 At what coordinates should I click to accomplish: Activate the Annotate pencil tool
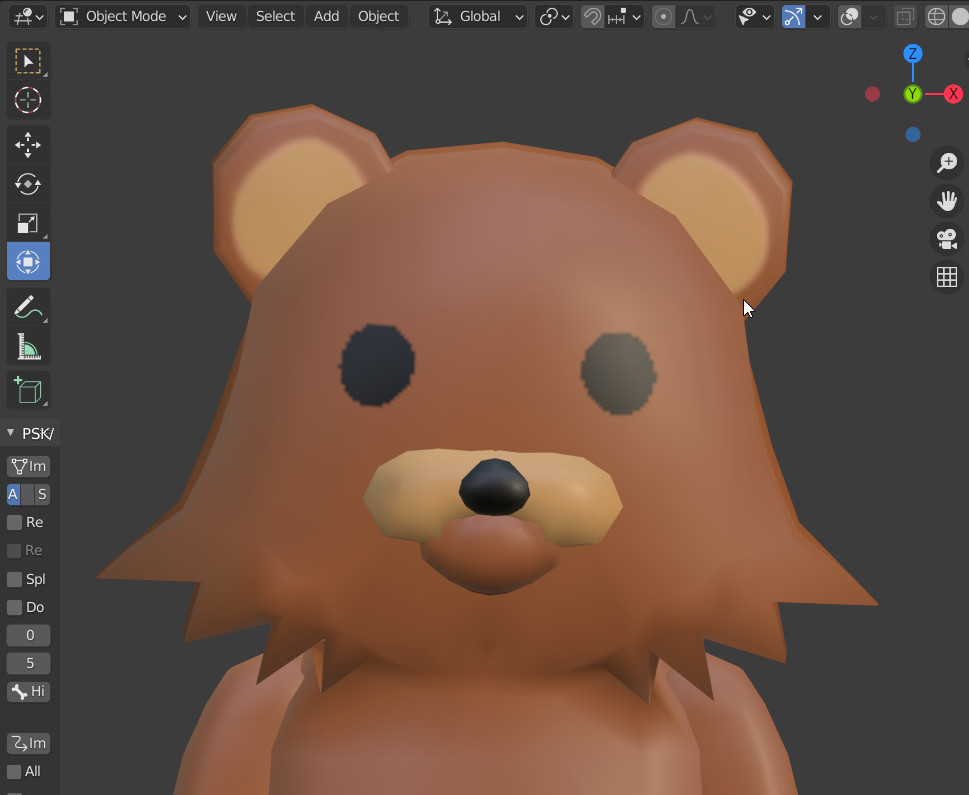point(28,307)
